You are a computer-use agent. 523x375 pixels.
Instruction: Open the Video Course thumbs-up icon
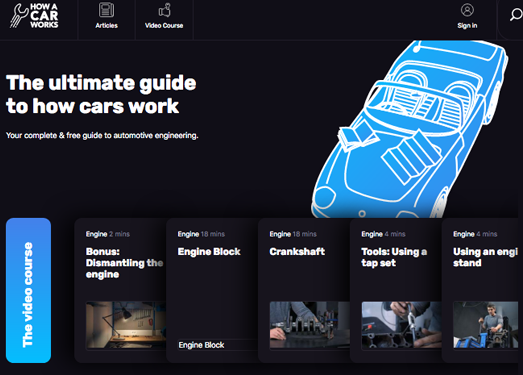click(x=164, y=10)
